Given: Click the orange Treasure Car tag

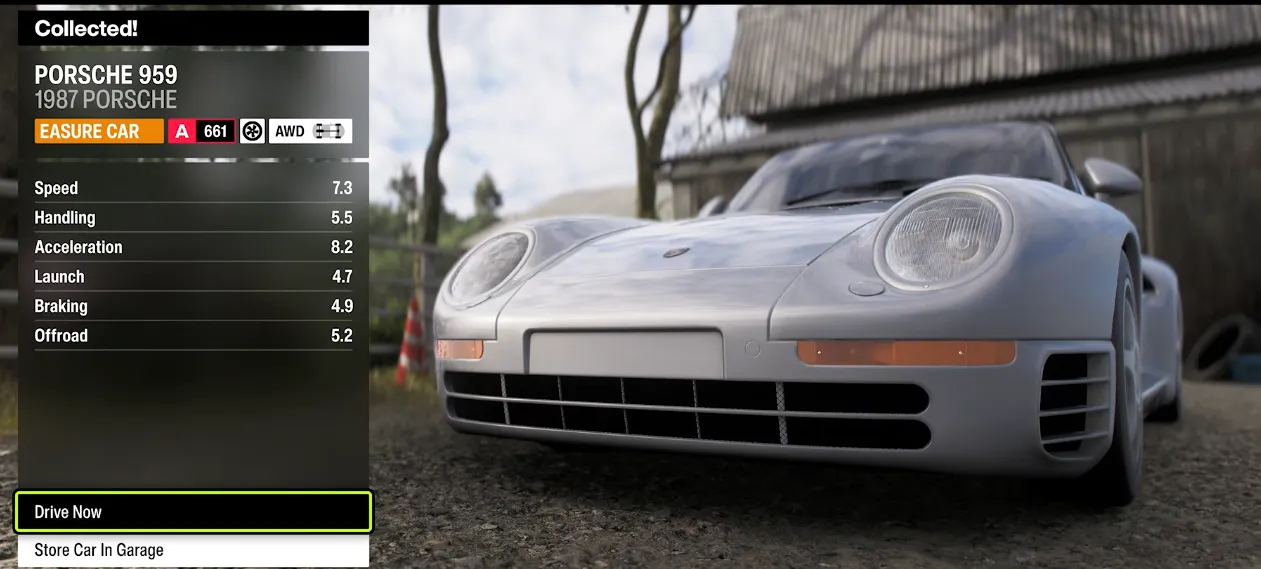Looking at the screenshot, I should [x=99, y=131].
